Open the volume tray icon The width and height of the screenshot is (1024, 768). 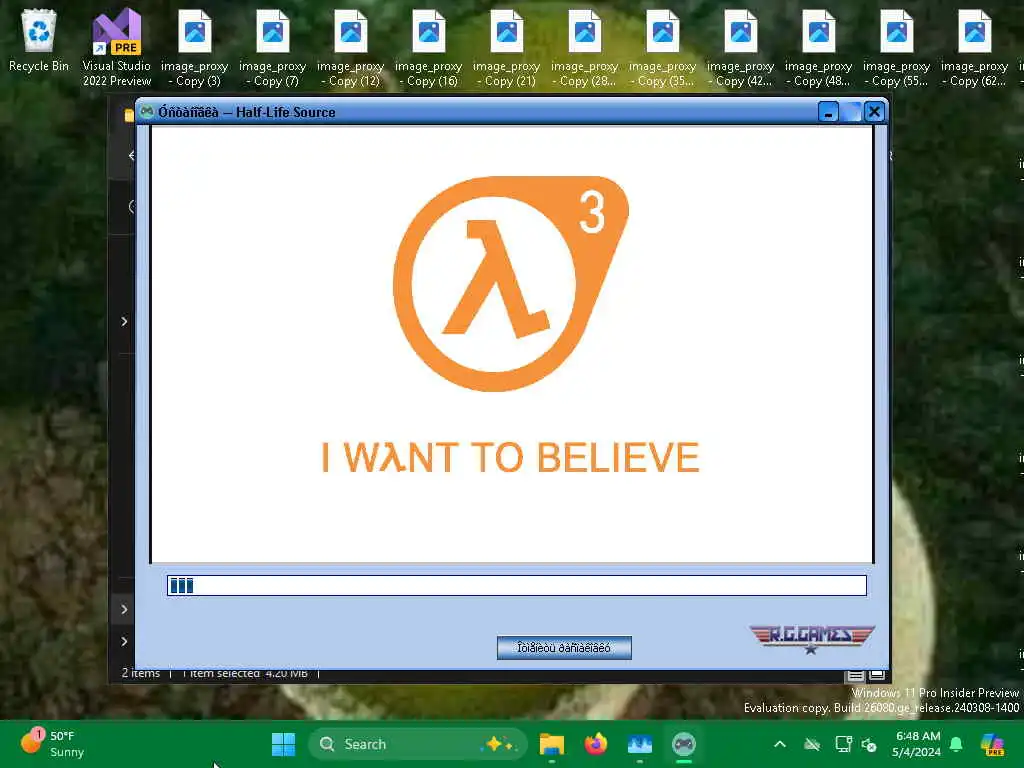(x=869, y=744)
